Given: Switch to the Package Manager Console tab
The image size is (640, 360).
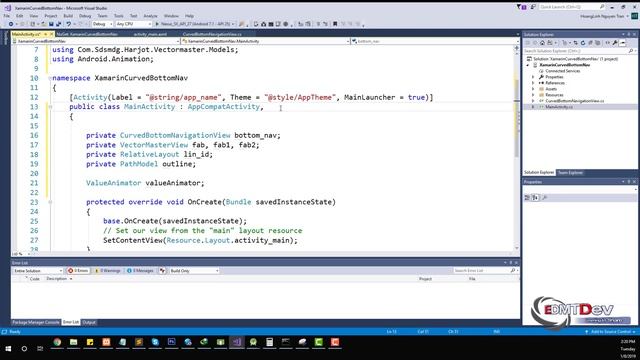Looking at the screenshot, I should coord(36,322).
